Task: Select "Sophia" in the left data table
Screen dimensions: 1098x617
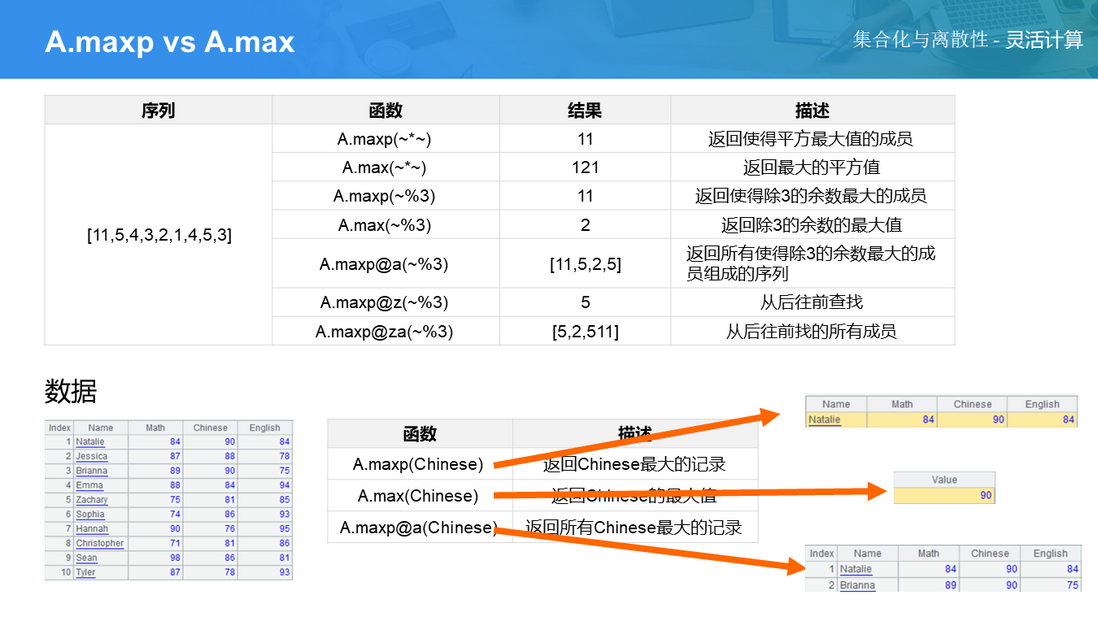Action: (90, 514)
